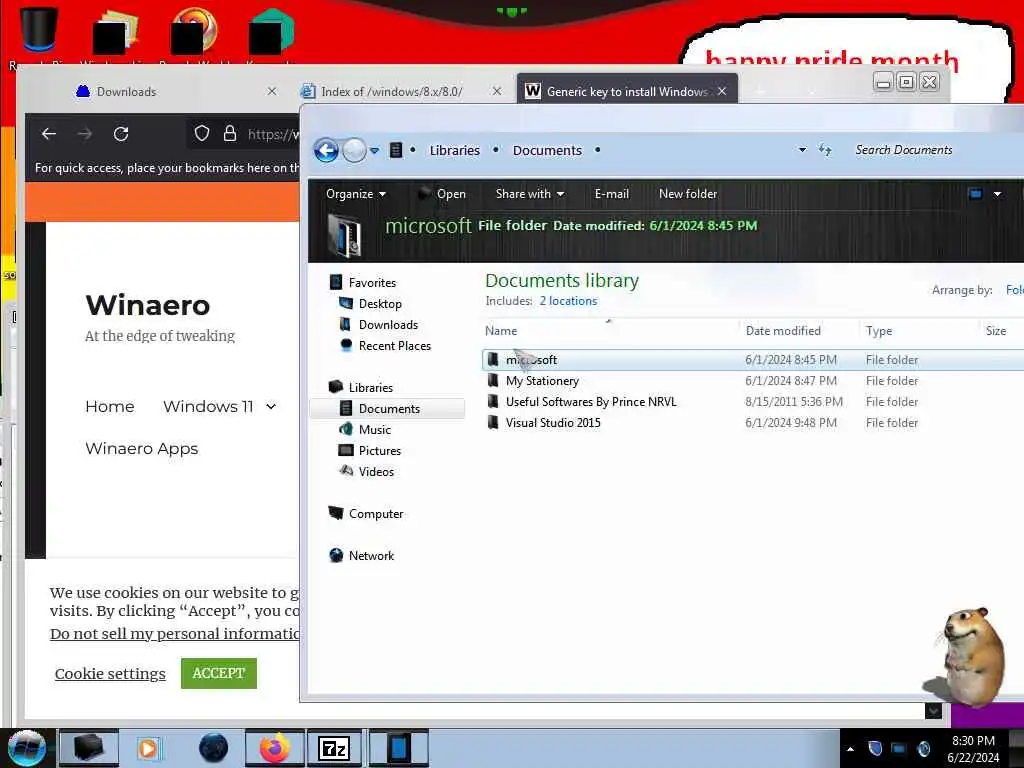Select Useful Softwares By Prince NRVL folder

point(591,402)
